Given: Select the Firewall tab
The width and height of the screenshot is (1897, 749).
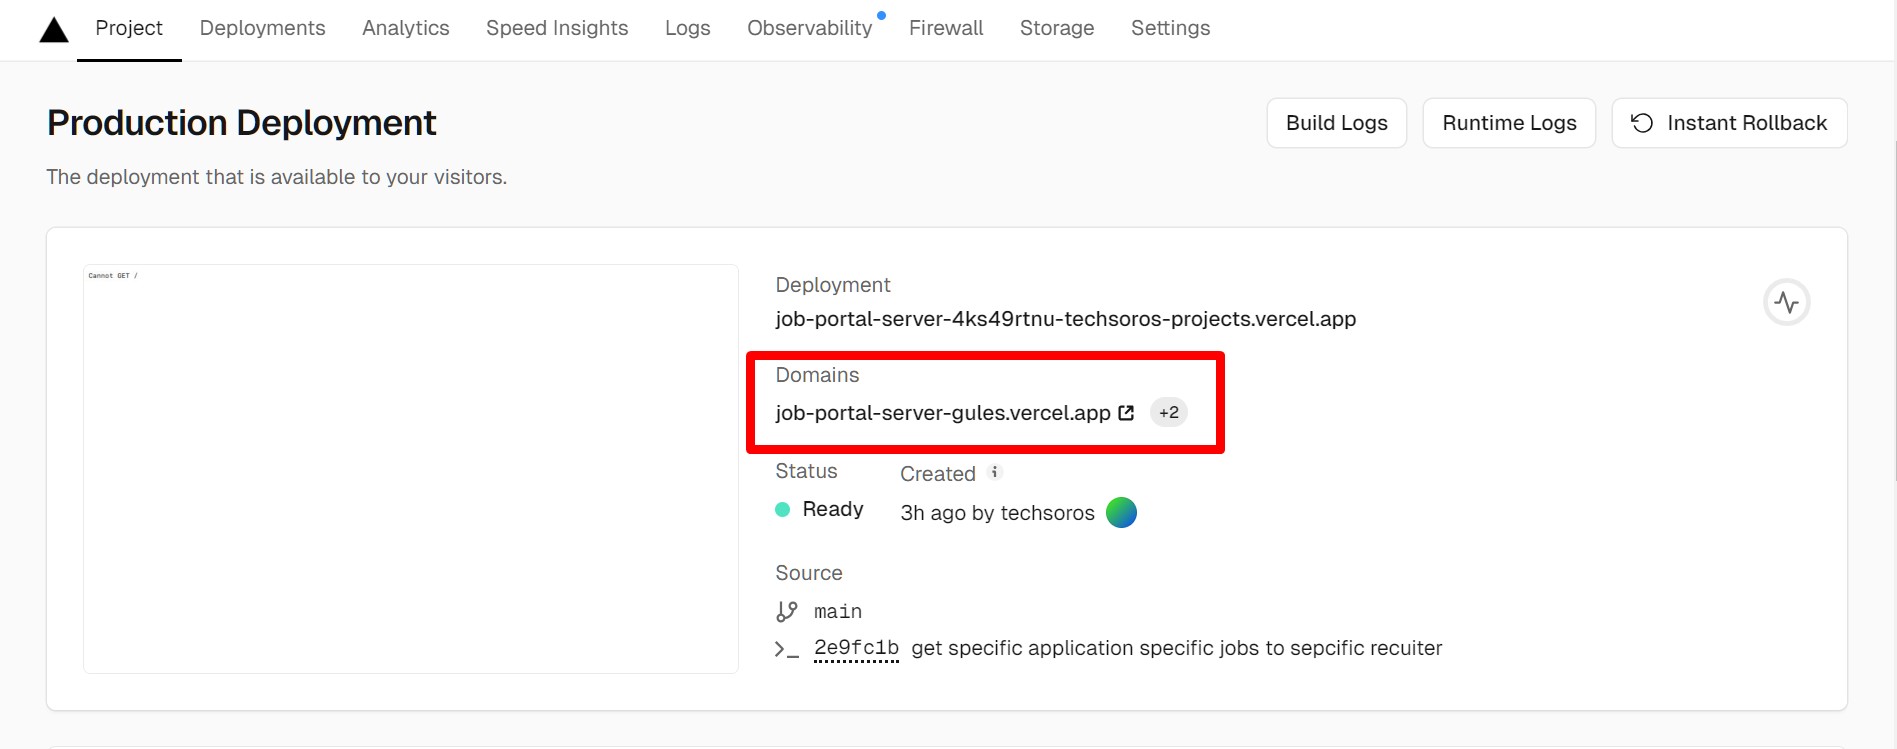Looking at the screenshot, I should point(945,28).
